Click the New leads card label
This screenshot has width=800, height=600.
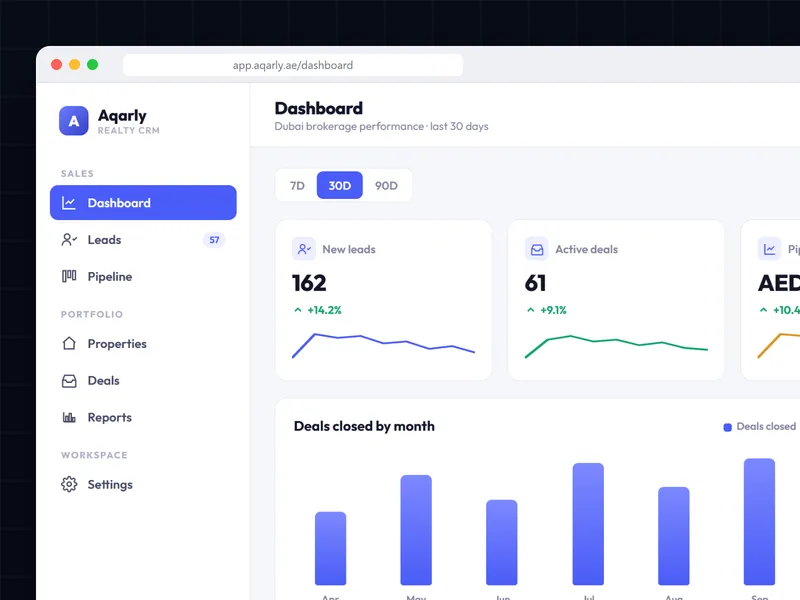click(x=349, y=249)
